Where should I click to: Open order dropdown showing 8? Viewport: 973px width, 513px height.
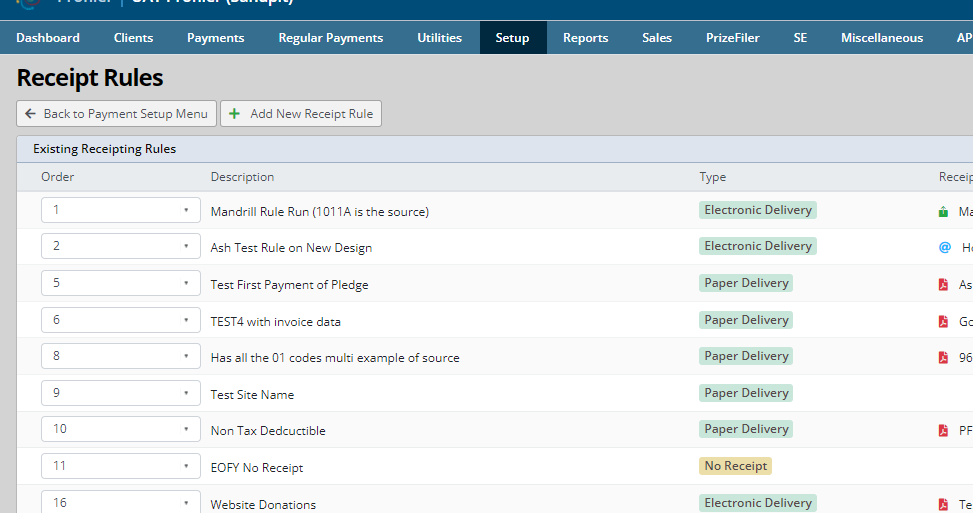click(x=121, y=355)
